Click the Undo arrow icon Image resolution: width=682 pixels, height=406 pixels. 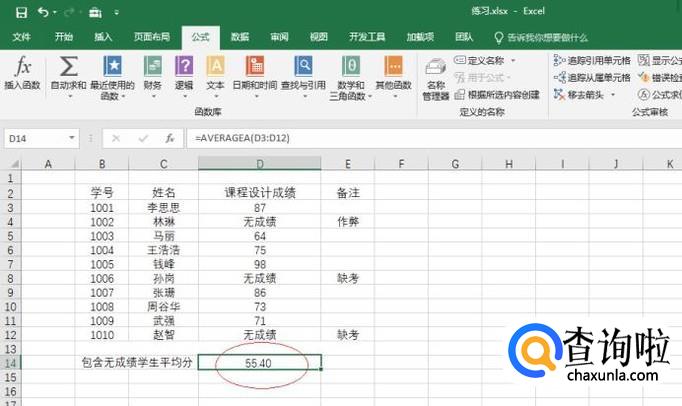(x=43, y=12)
